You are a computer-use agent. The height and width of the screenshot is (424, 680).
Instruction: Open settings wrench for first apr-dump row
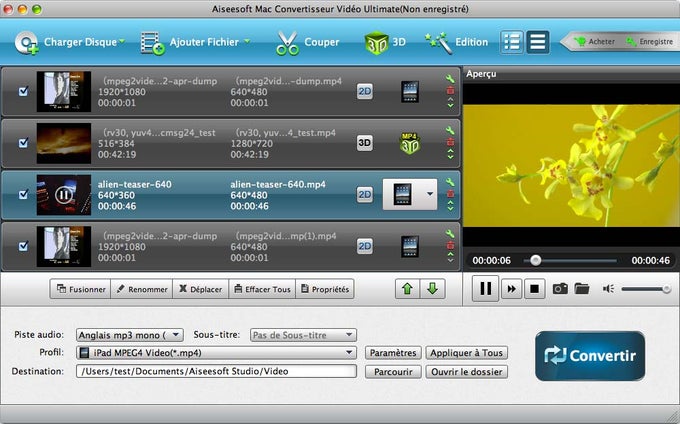[x=450, y=78]
